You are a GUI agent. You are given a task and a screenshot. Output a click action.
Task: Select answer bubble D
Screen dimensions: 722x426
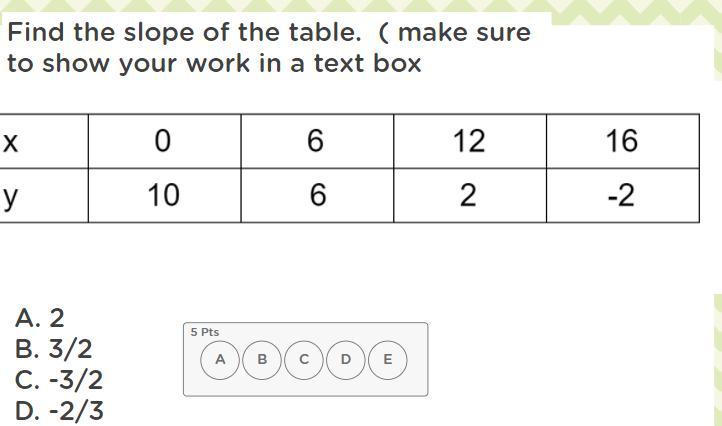coord(346,360)
